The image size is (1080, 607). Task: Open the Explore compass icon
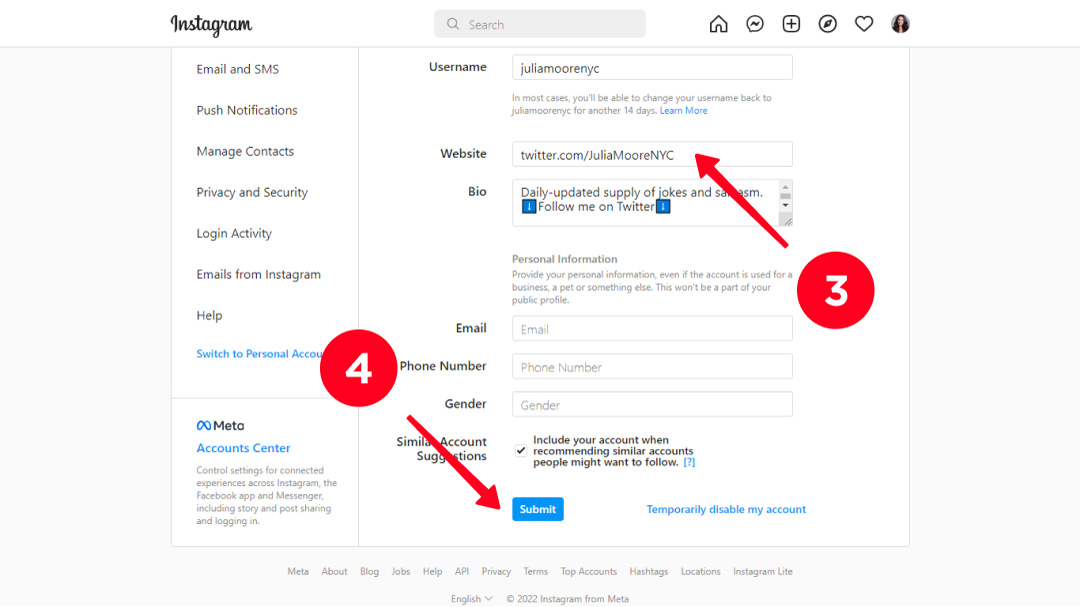pos(828,24)
